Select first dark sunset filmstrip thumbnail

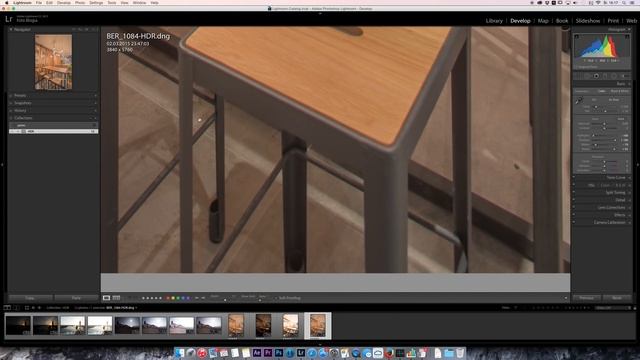(x=18, y=325)
